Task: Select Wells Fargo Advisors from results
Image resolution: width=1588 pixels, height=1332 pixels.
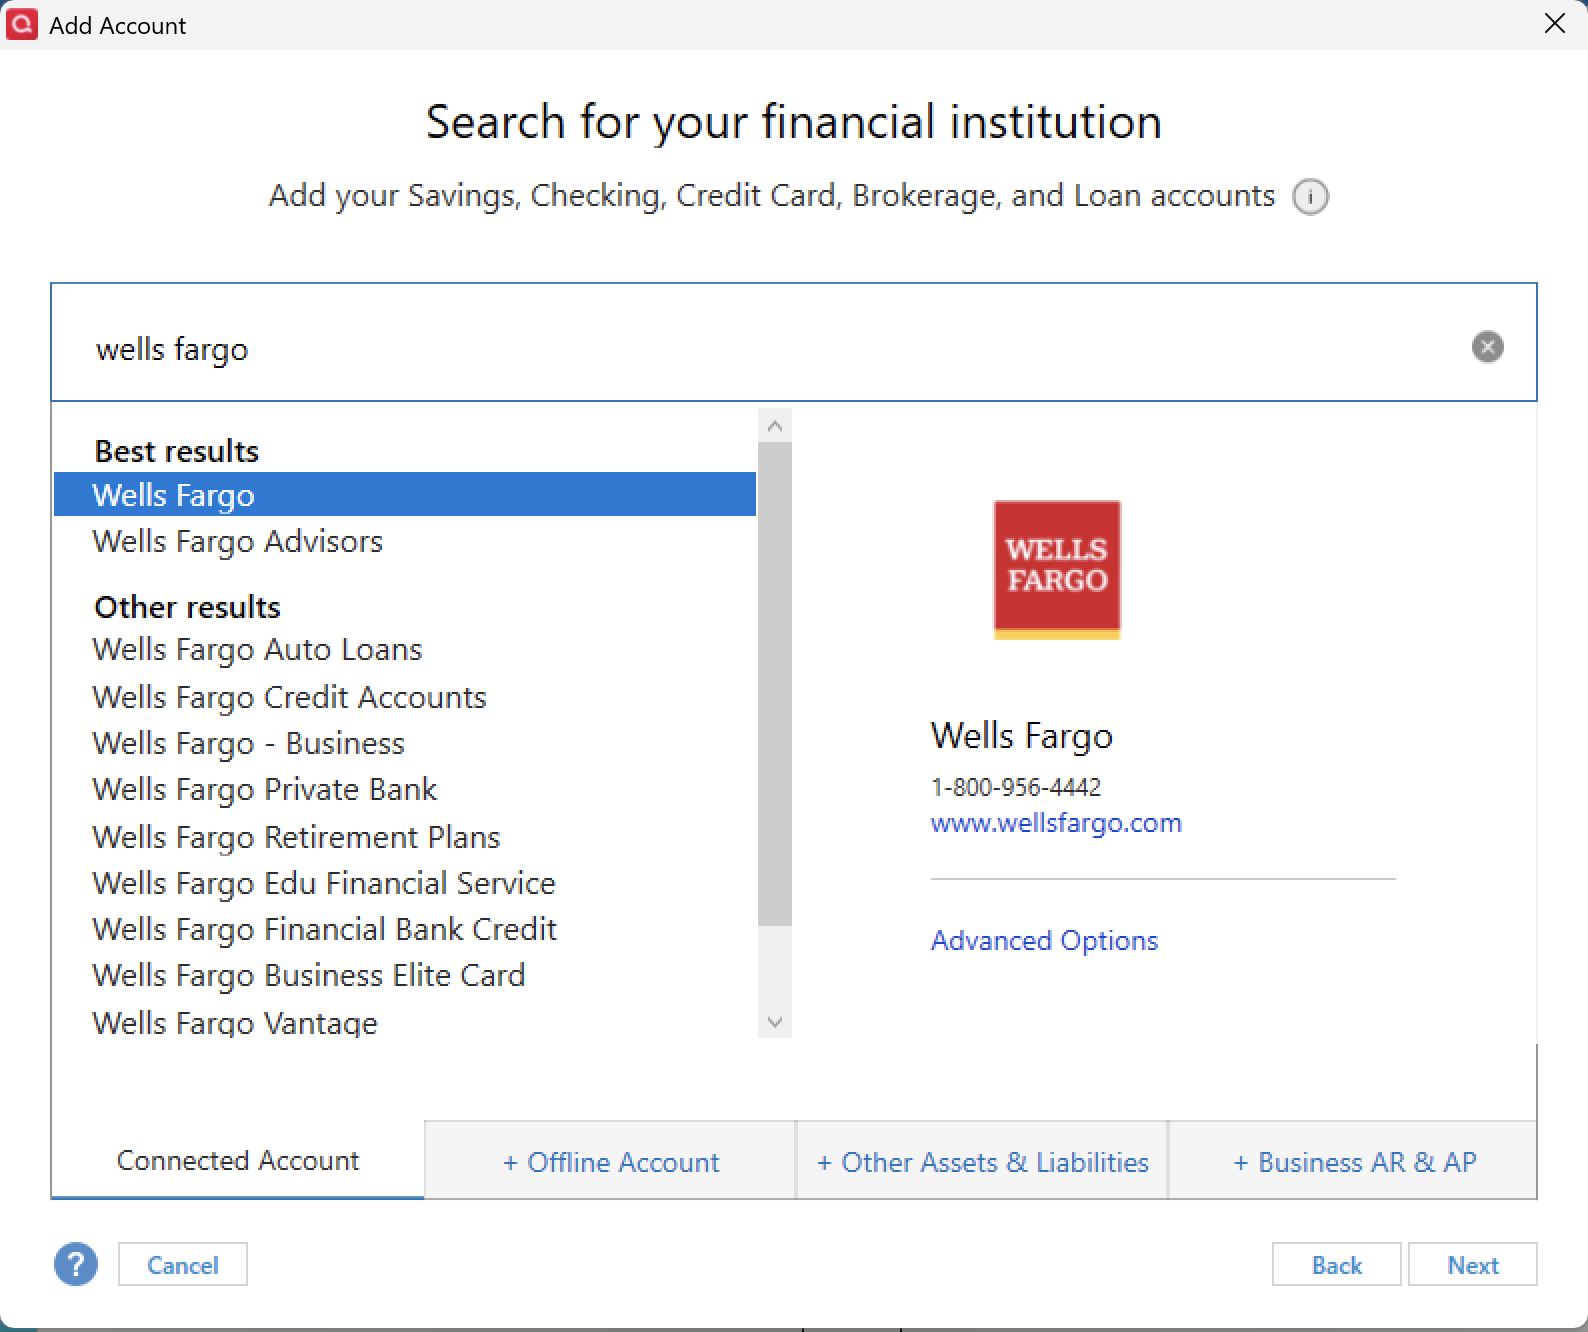Action: (x=238, y=541)
